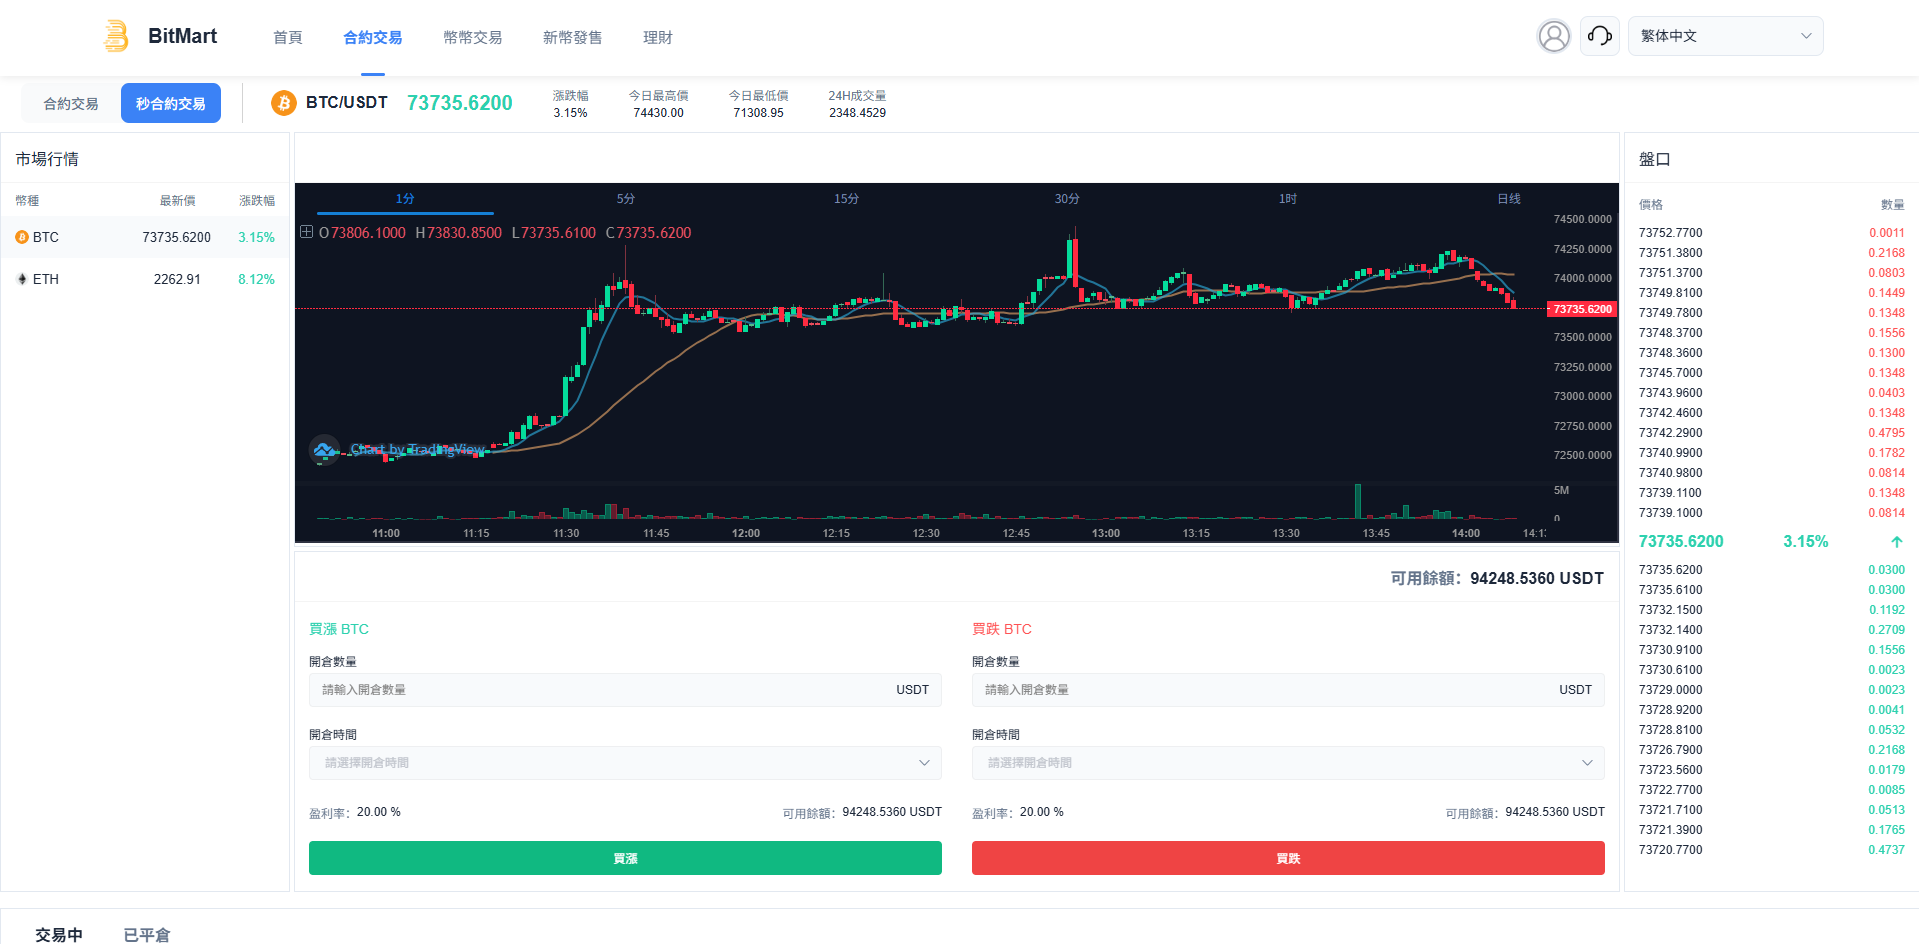This screenshot has width=1919, height=944.
Task: Switch to 秒合約交易 mode
Action: point(171,103)
